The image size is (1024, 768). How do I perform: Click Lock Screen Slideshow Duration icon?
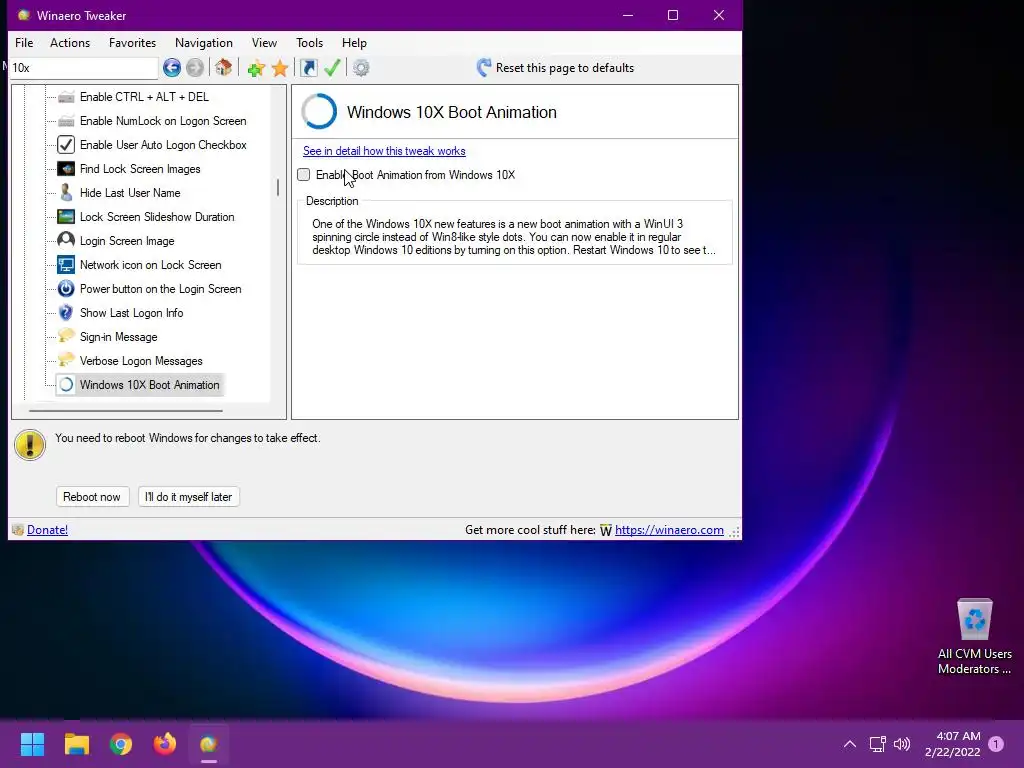(66, 217)
